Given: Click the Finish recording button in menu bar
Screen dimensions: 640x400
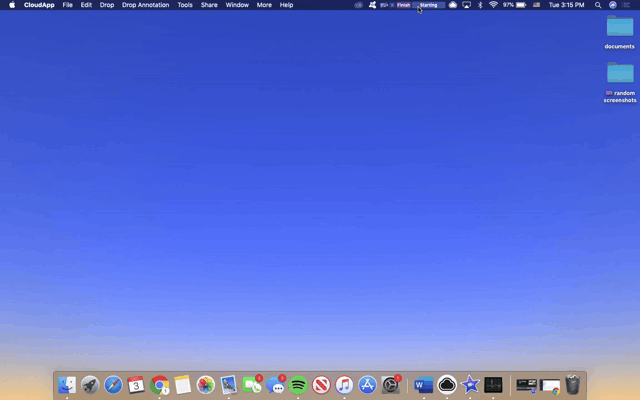Looking at the screenshot, I should 403,5.
